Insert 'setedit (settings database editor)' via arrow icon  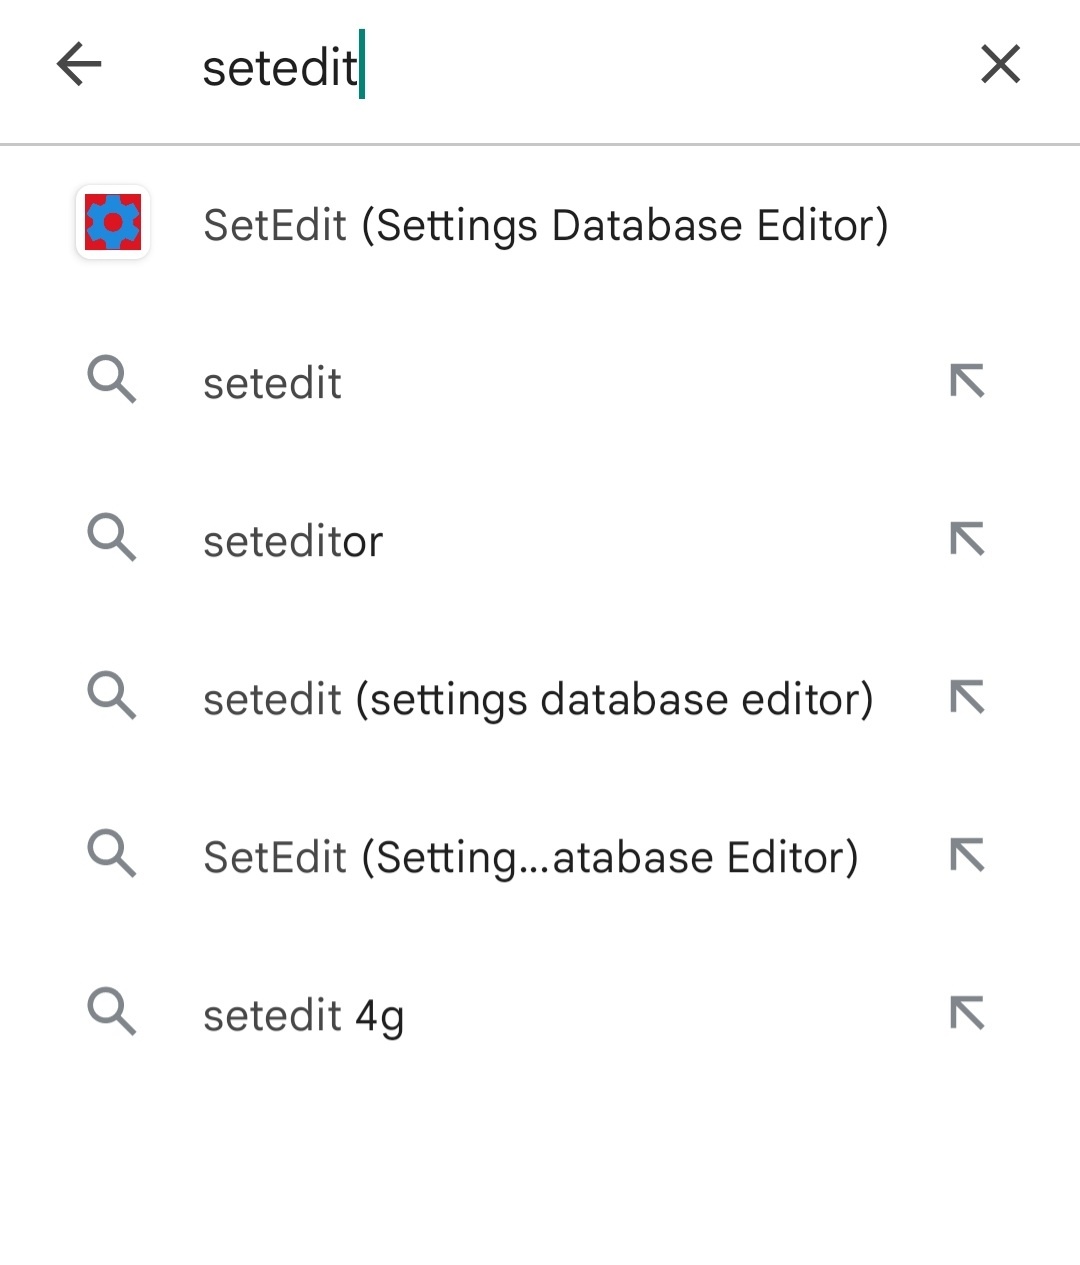pos(967,697)
